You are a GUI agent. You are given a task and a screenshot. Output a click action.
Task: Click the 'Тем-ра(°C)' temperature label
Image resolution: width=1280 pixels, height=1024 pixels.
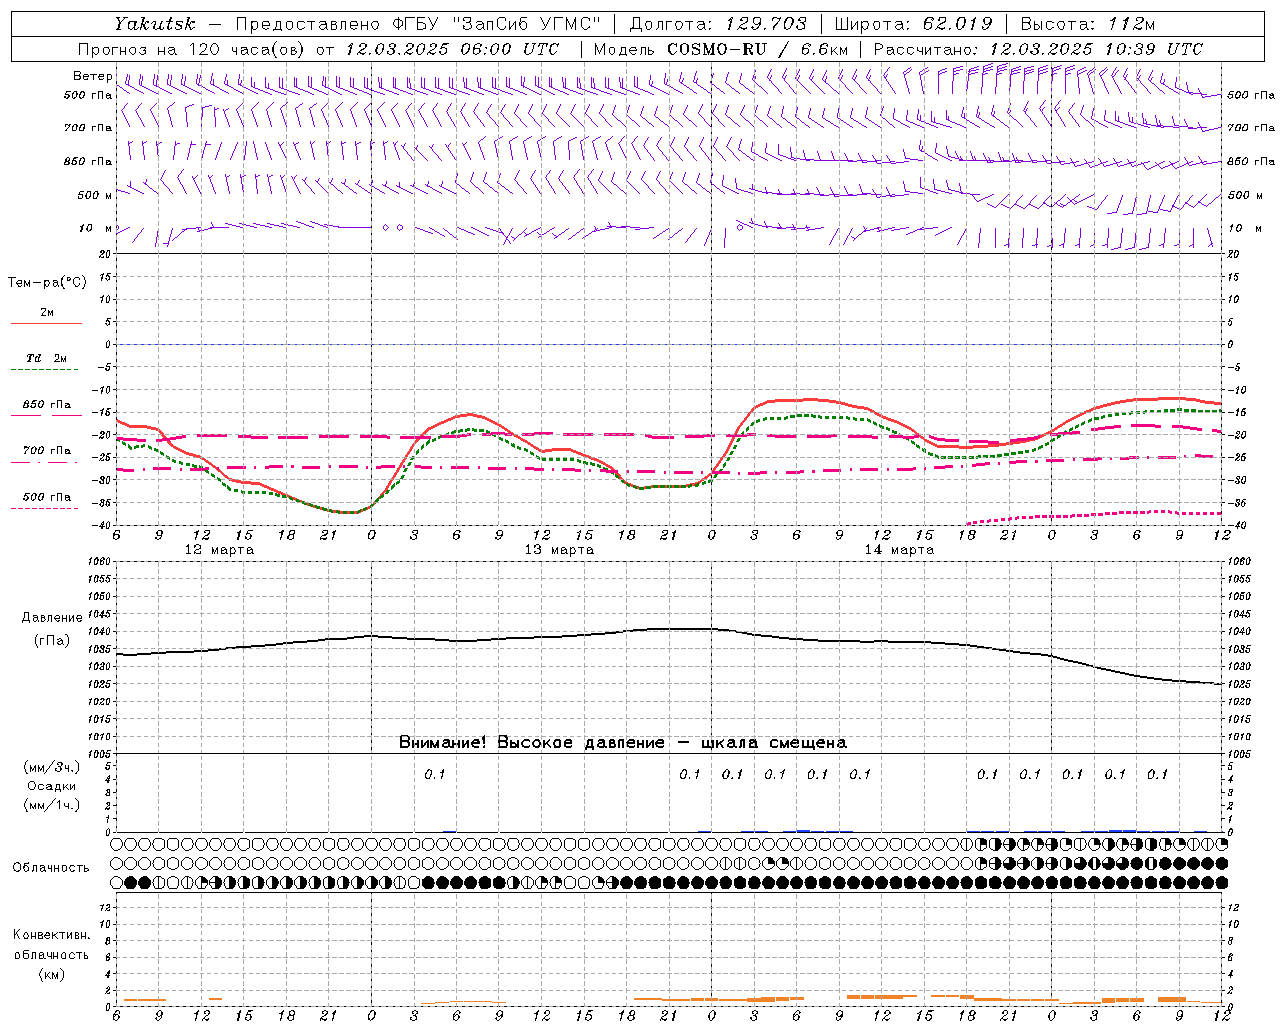[47, 283]
